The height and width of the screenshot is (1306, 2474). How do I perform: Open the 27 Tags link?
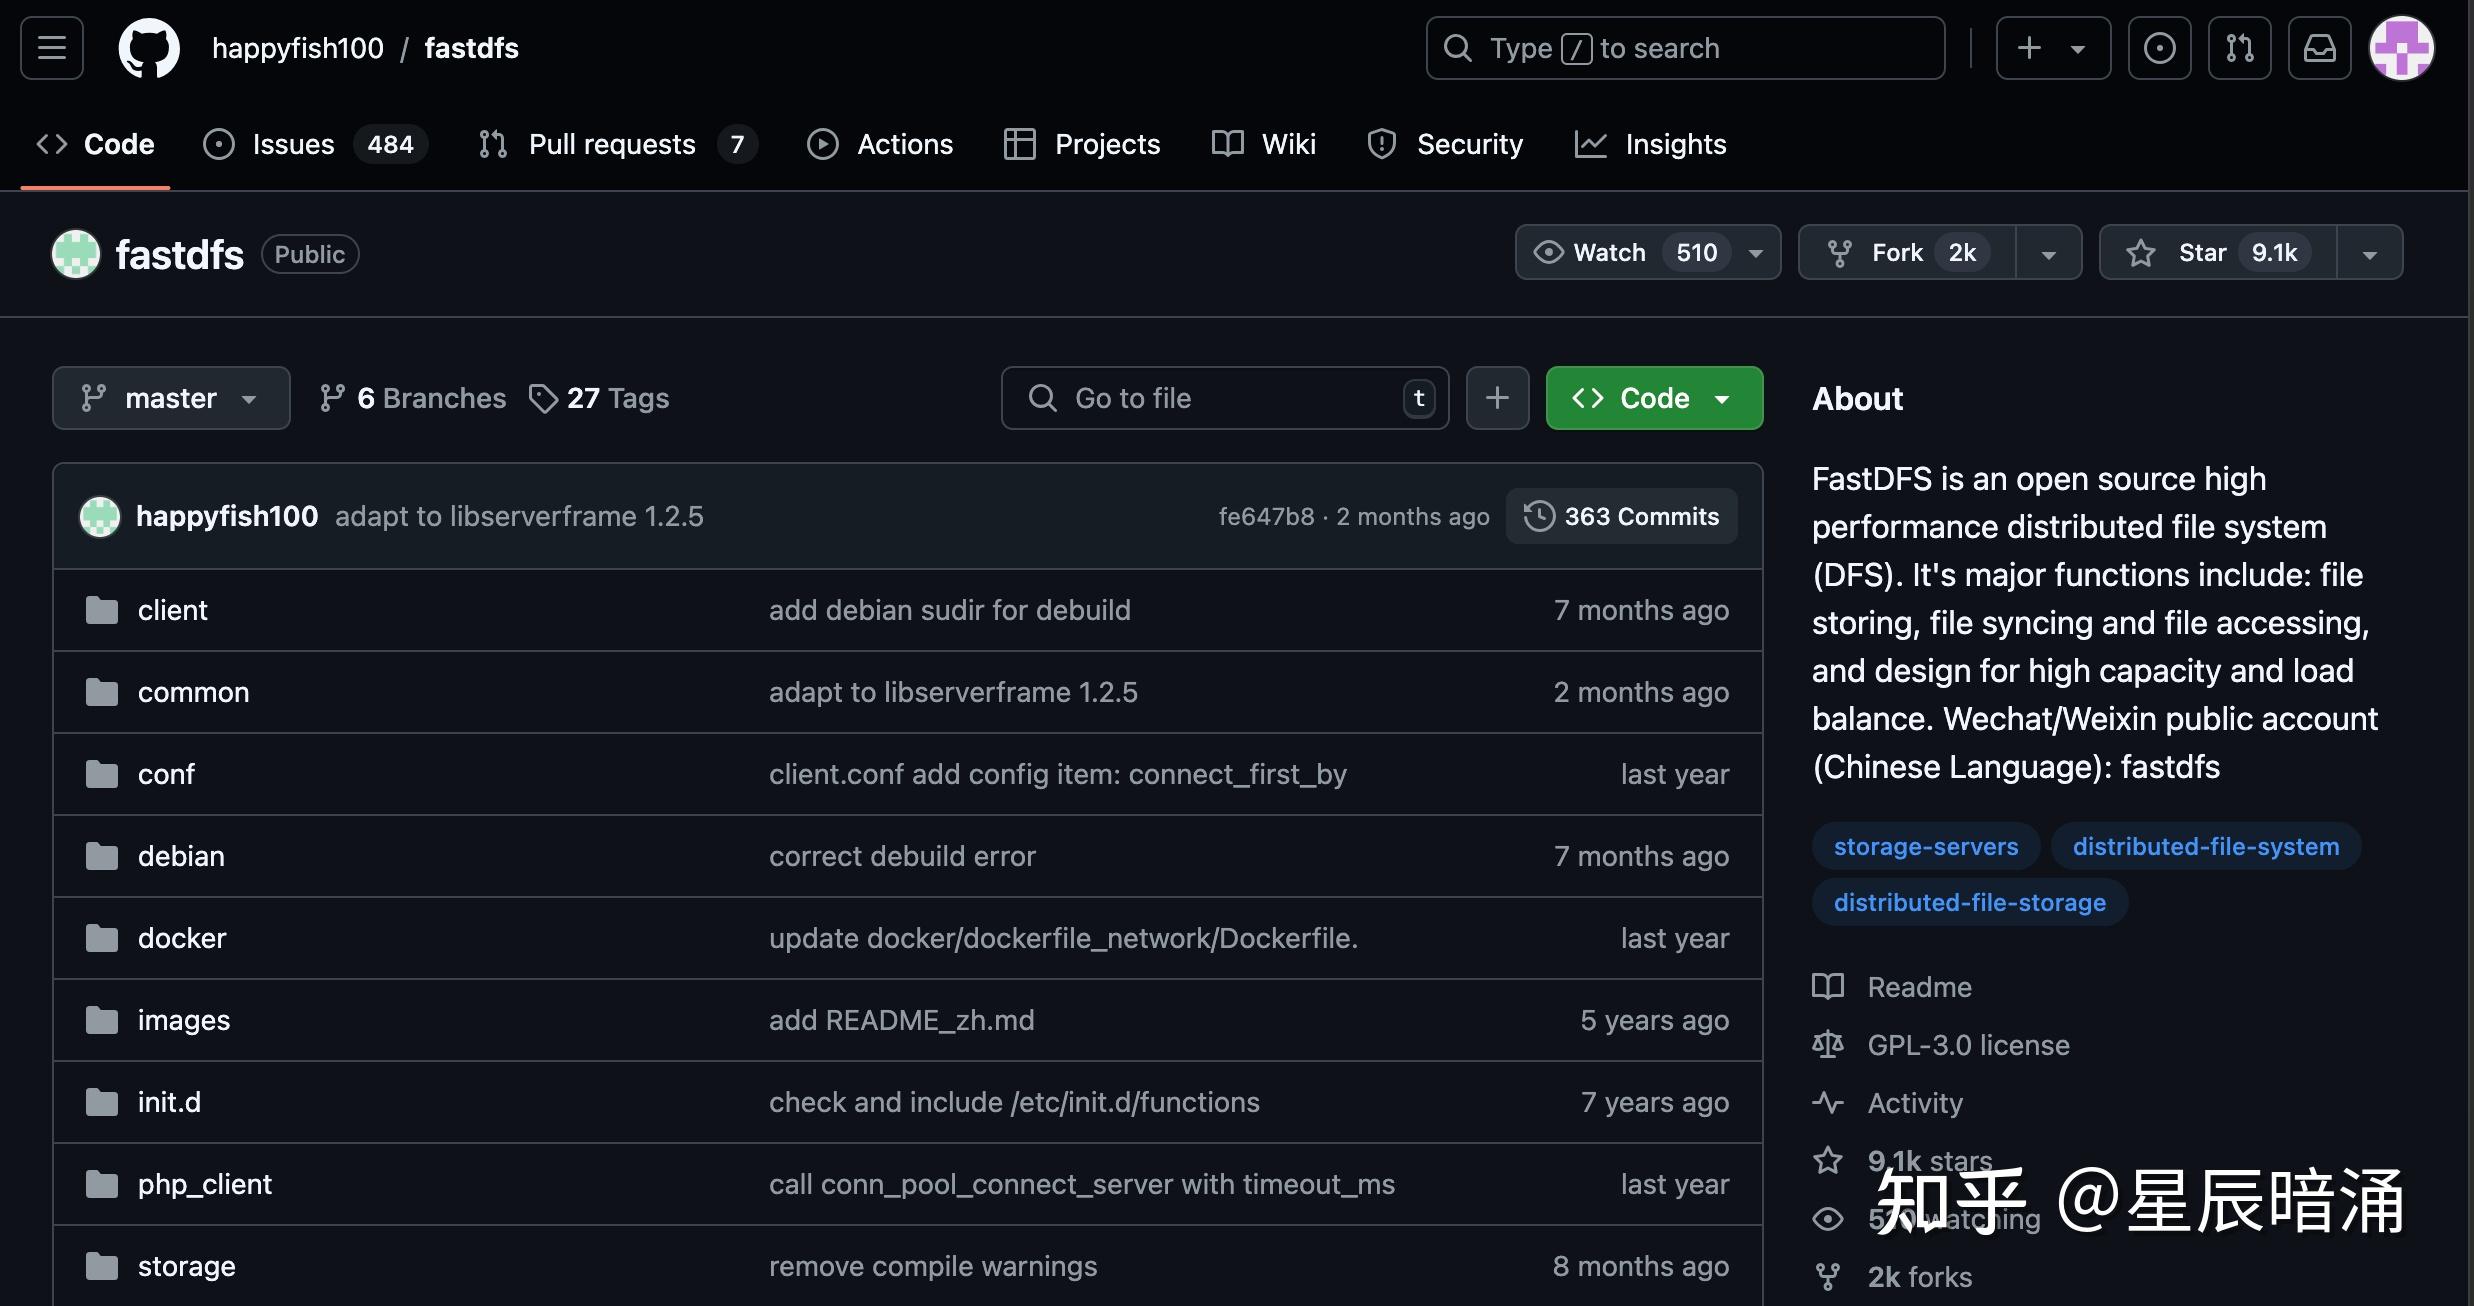pyautogui.click(x=599, y=398)
